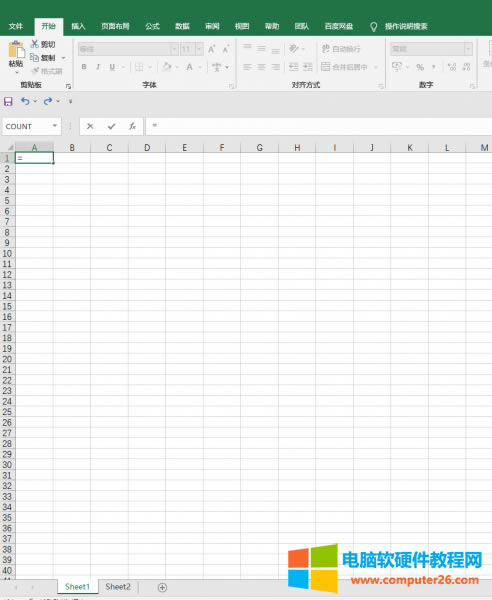This screenshot has width=492, height=600.
Task: Open the 插入 ribbon tab
Action: (x=78, y=26)
